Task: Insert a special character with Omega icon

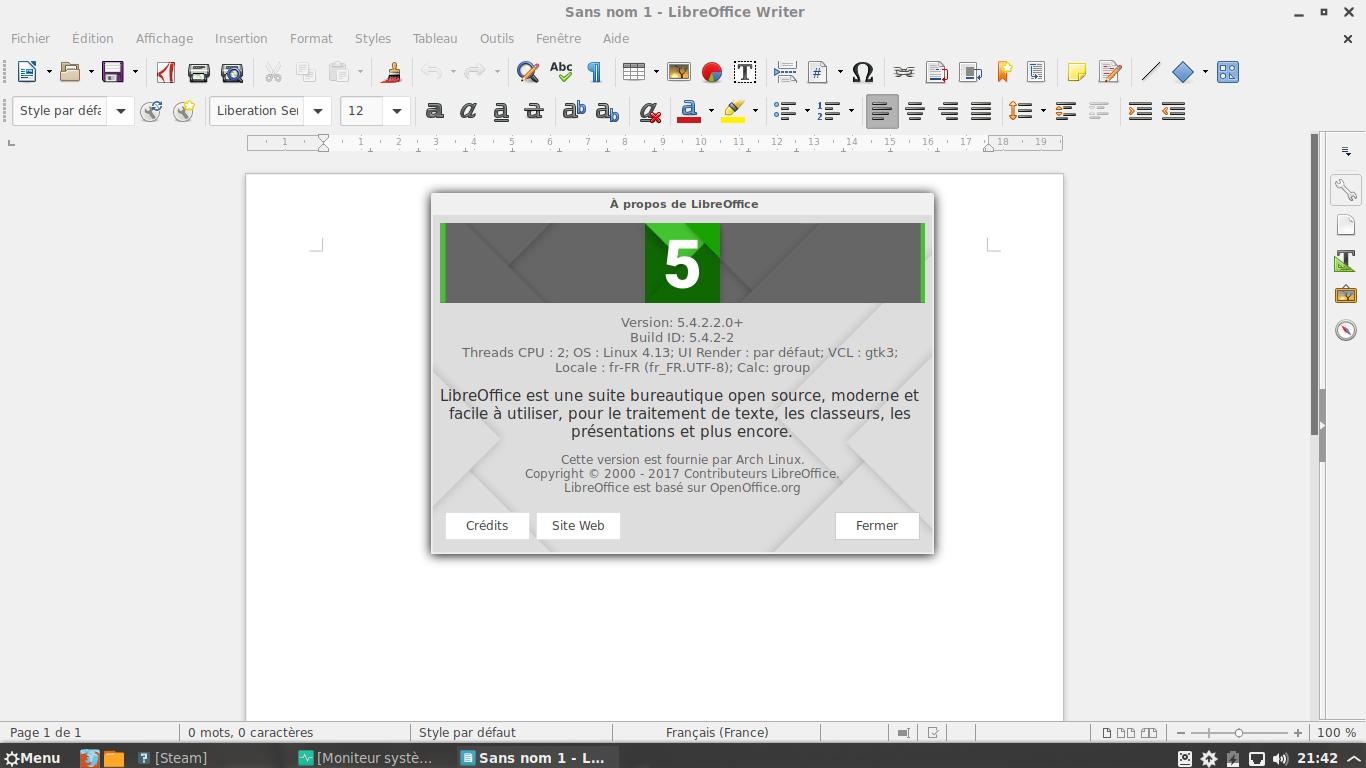Action: pos(863,72)
